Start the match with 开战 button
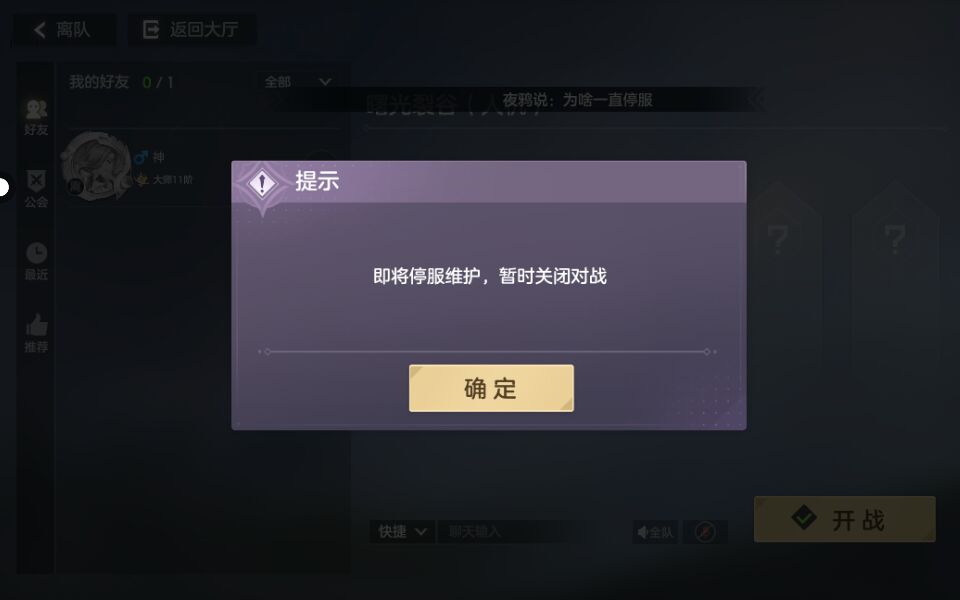Screen dimensions: 960x600 (844, 519)
